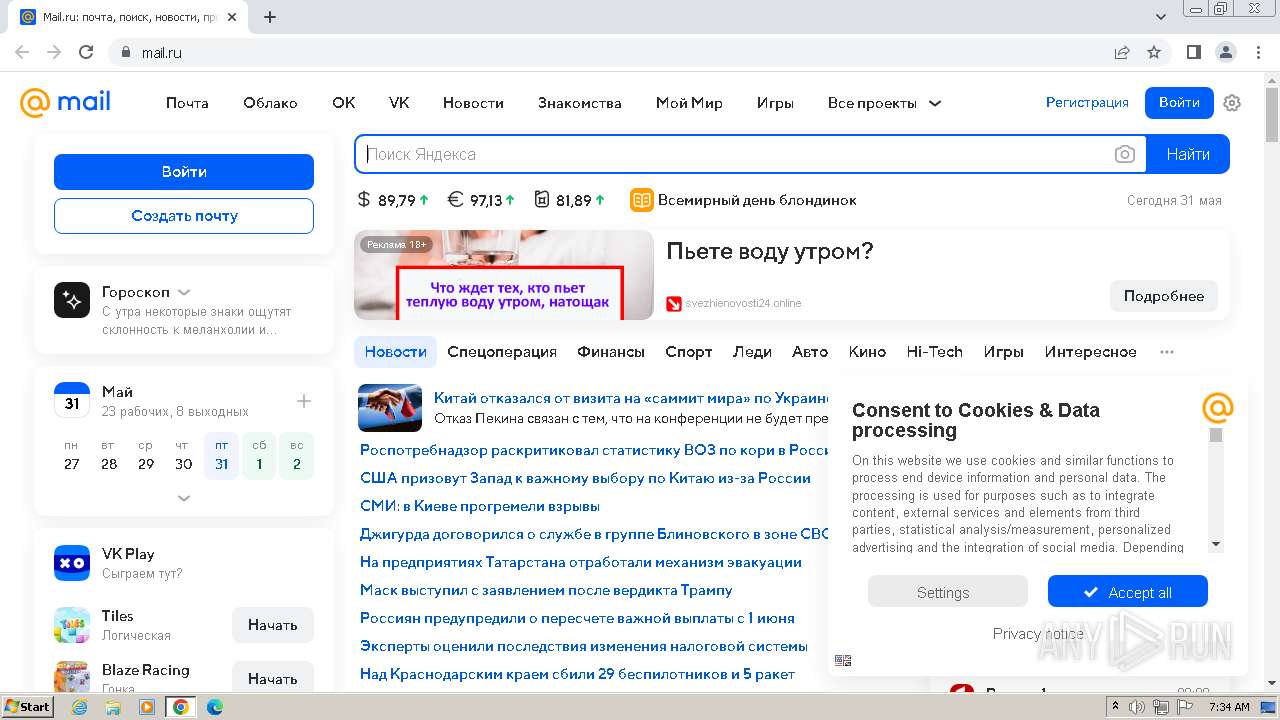
Task: Open Chrome three-dot menu
Action: coord(1258,52)
